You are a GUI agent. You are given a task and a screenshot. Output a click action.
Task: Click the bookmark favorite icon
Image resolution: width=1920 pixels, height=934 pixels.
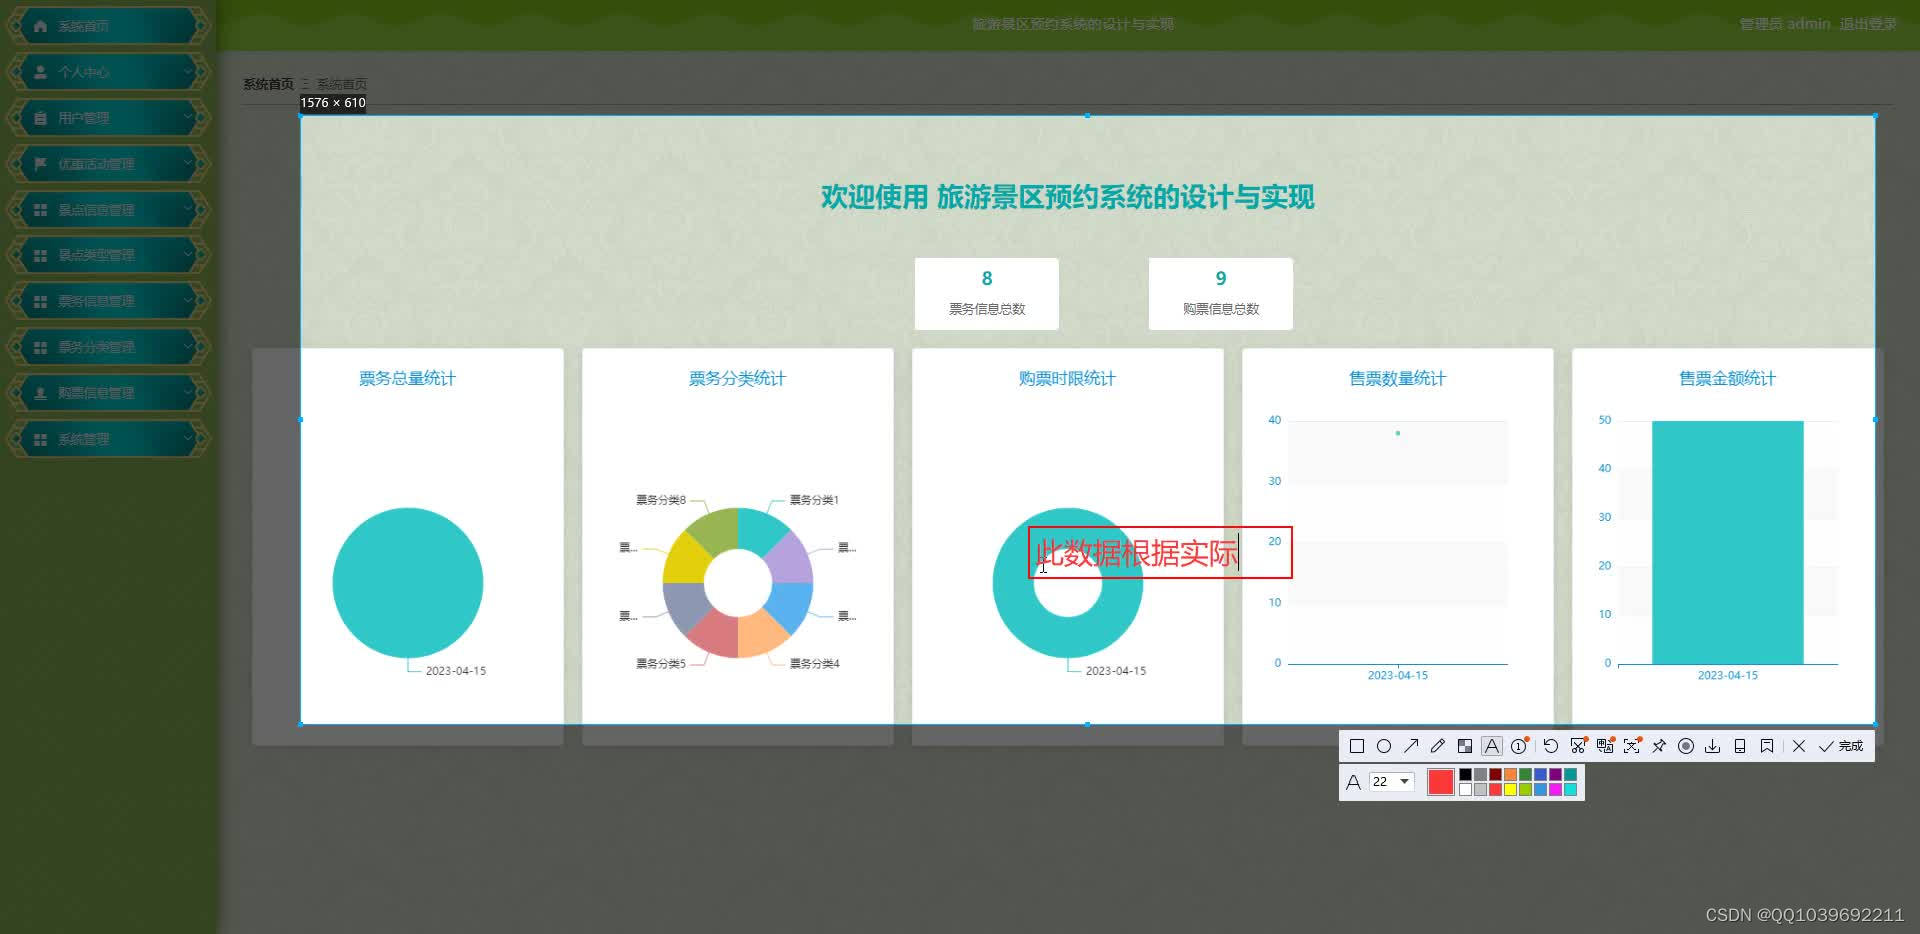click(x=1767, y=746)
